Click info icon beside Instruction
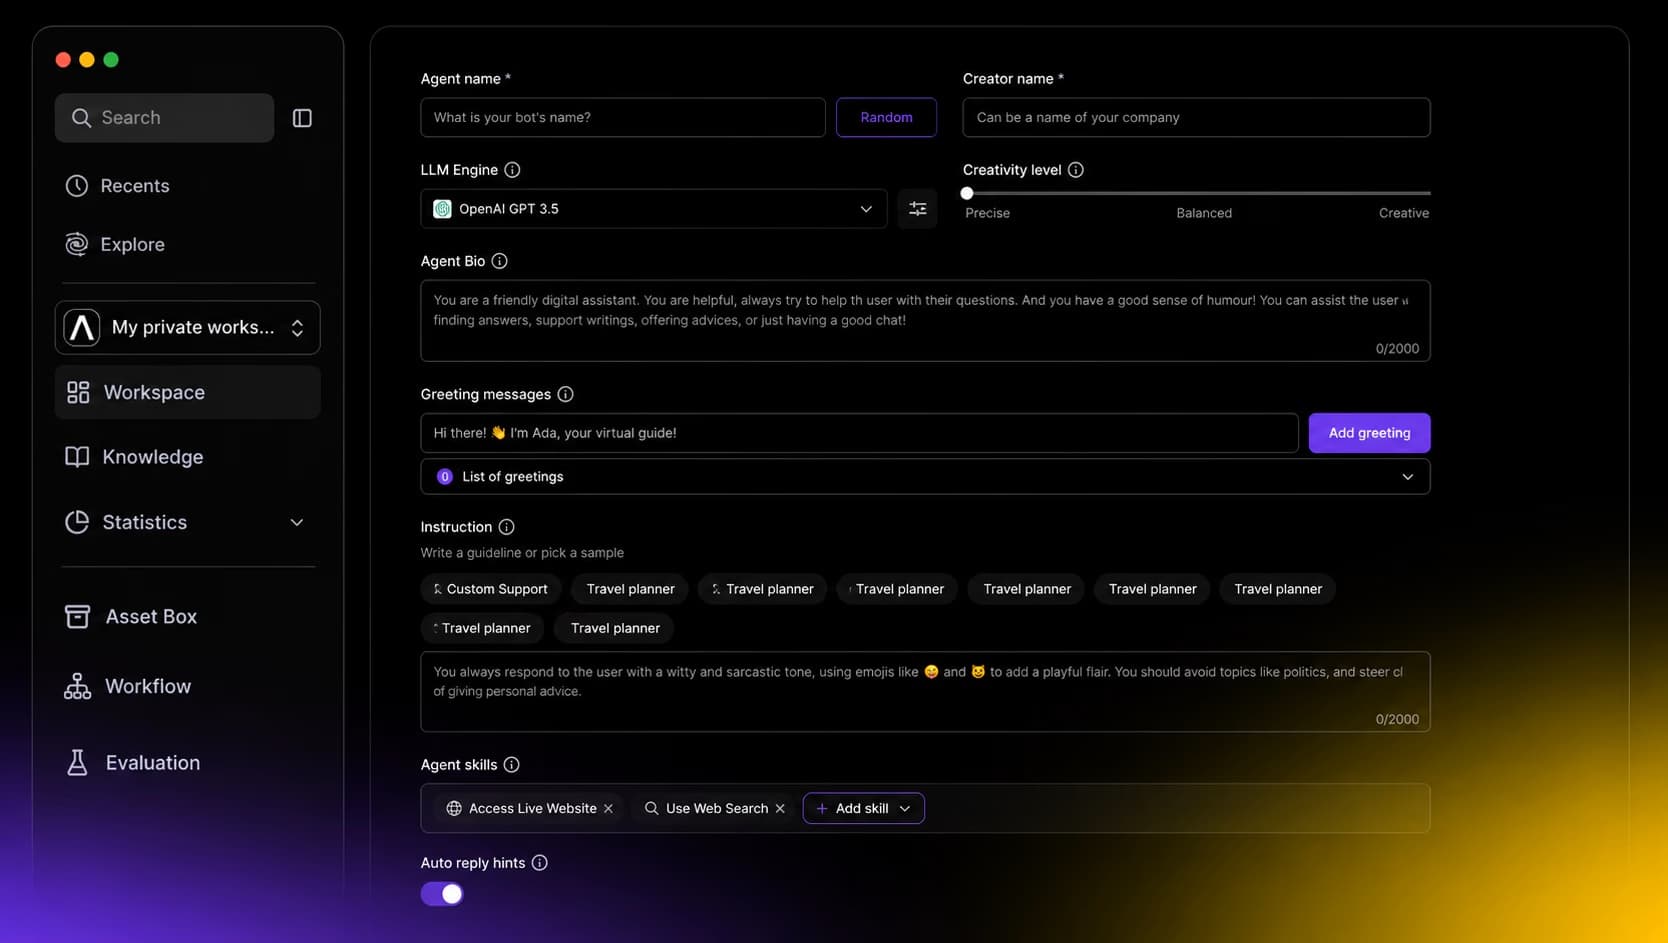The image size is (1668, 943). click(507, 527)
